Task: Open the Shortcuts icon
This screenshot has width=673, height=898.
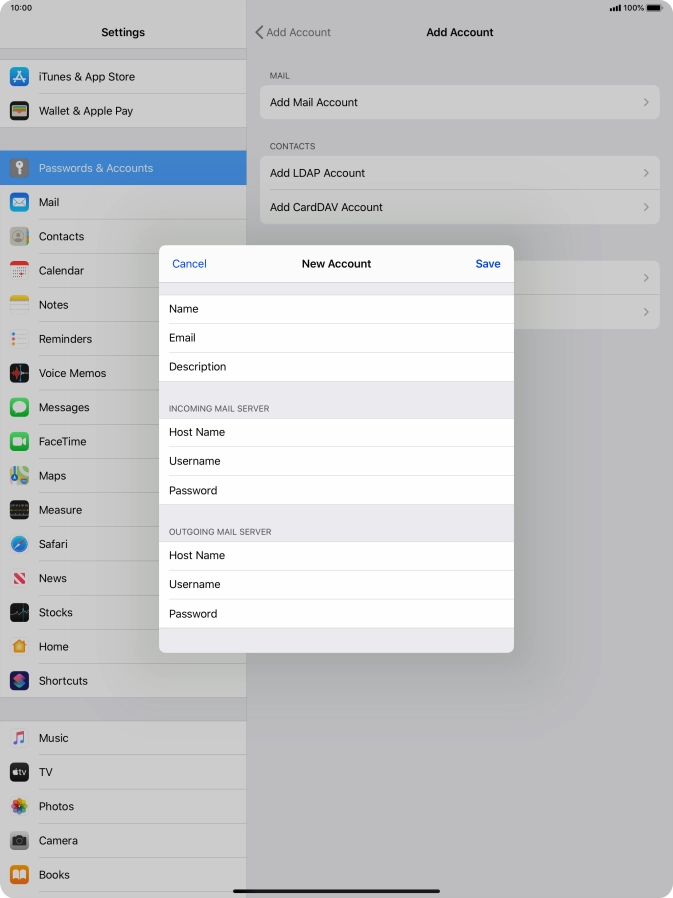Action: 19,681
